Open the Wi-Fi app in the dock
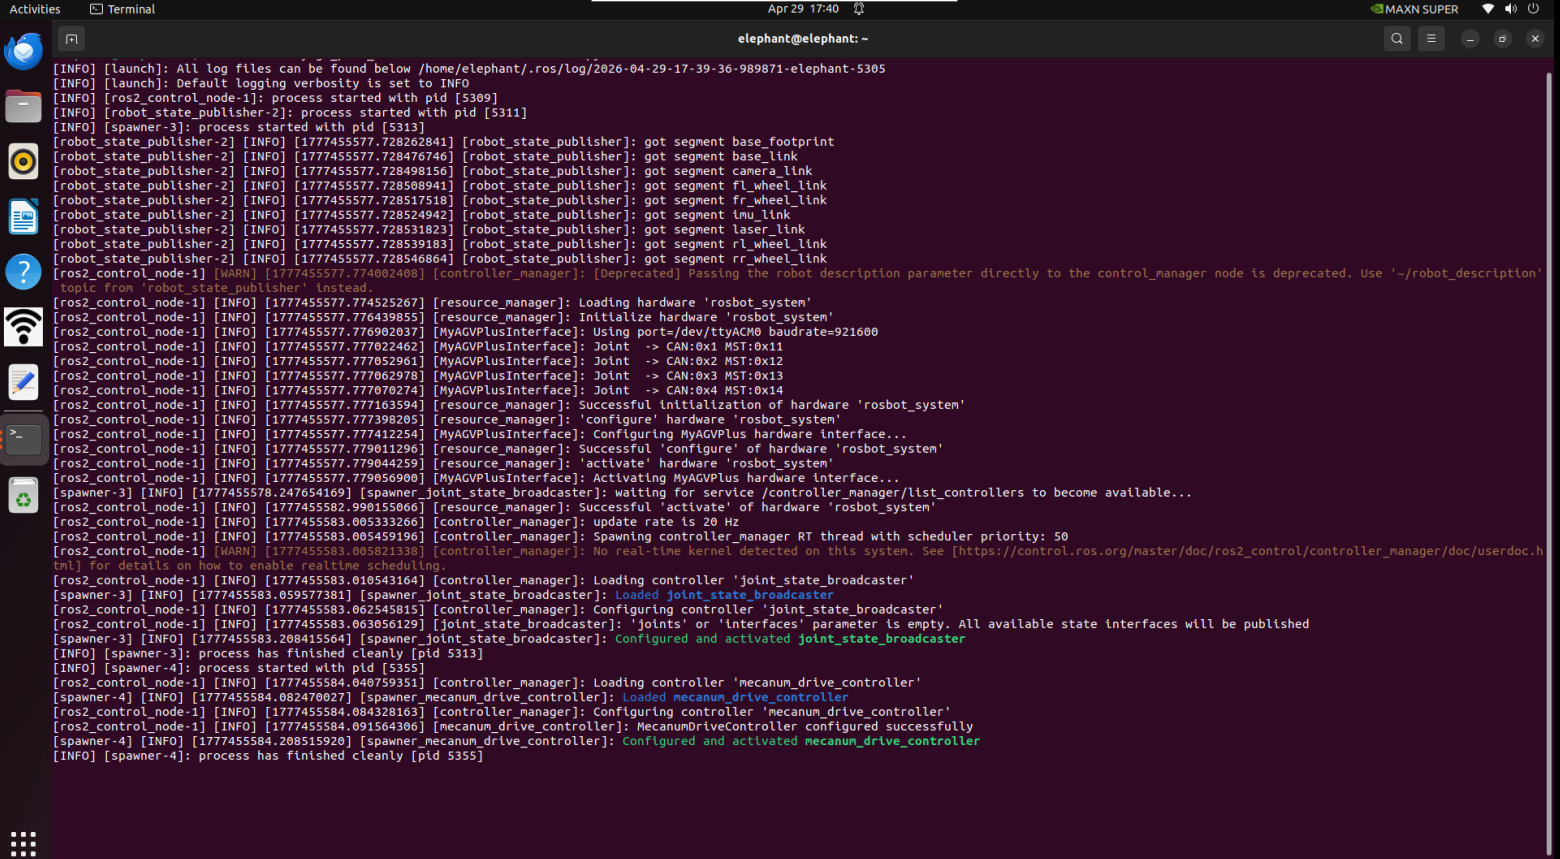 [x=24, y=327]
